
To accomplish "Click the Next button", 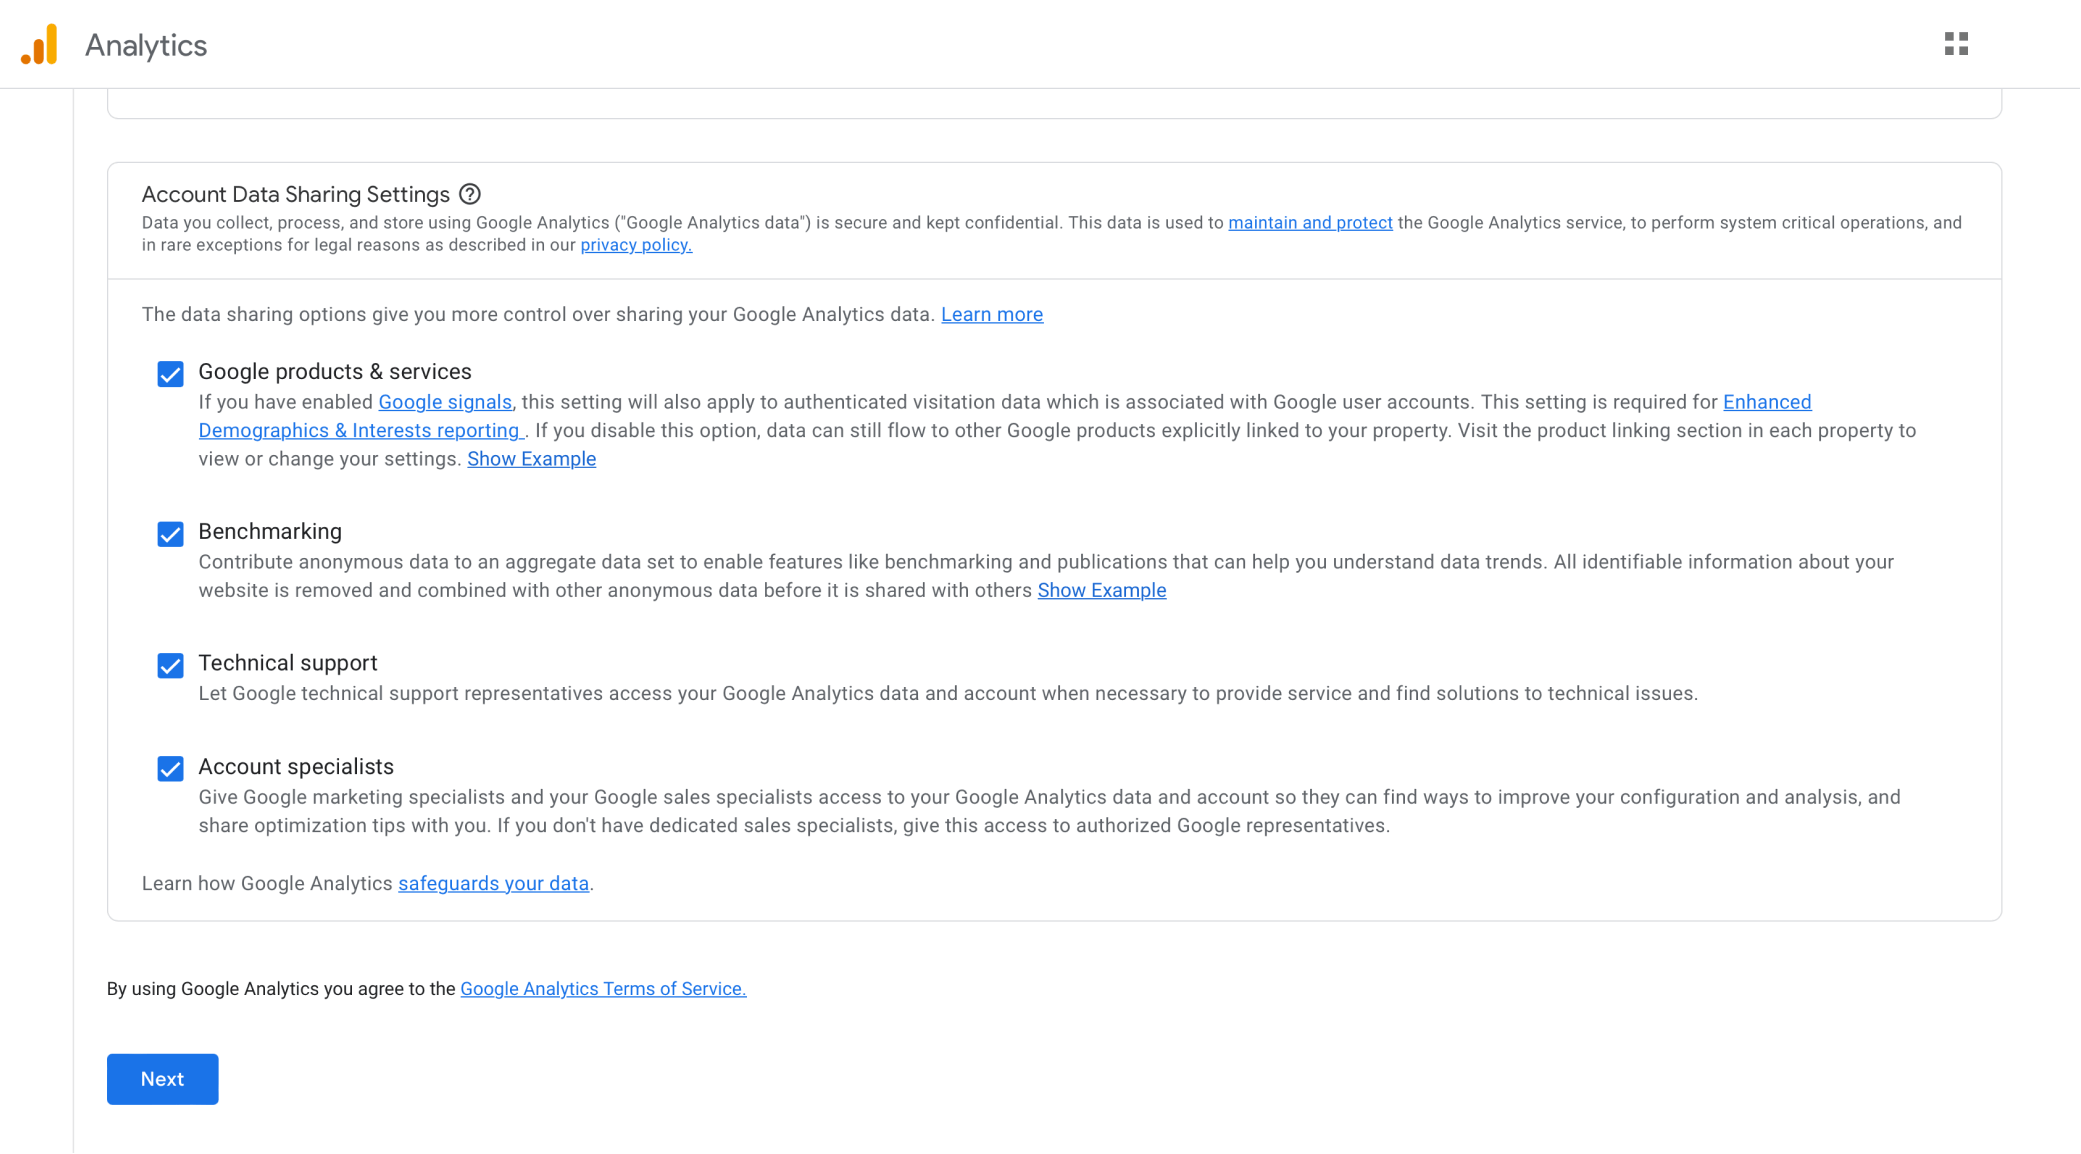I will pyautogui.click(x=162, y=1079).
